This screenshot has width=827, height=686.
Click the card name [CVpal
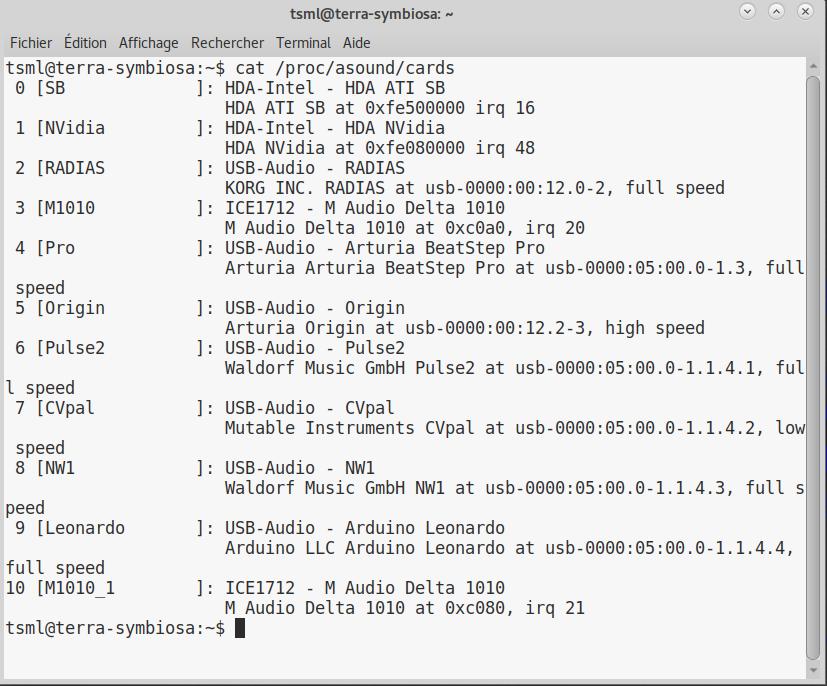pos(65,408)
